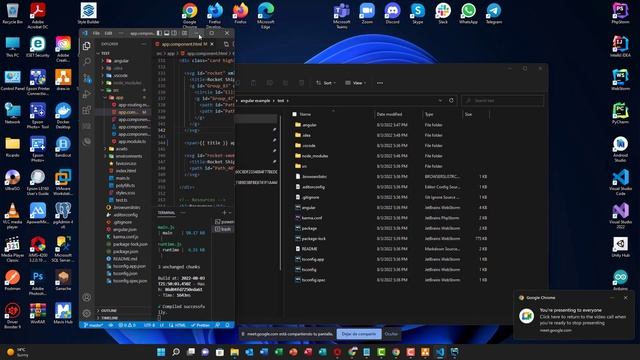Open Discord desktop shortcut
Image resolution: width=640 pixels, height=360 pixels.
coord(392,13)
